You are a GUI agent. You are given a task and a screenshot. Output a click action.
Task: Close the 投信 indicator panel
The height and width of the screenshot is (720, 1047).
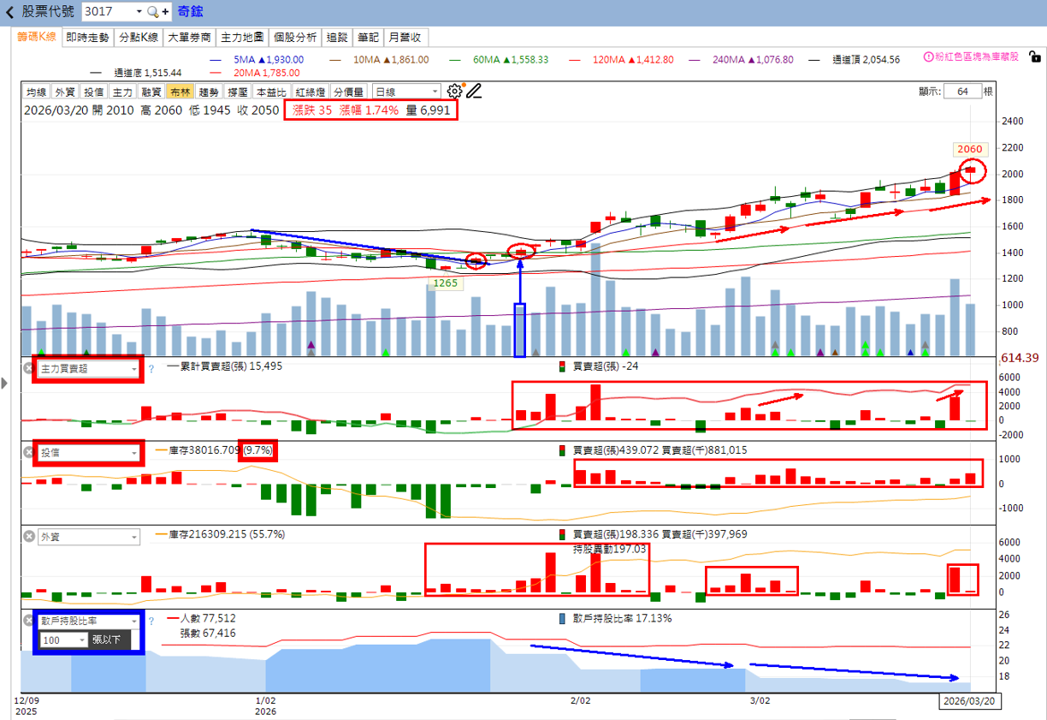(29, 452)
